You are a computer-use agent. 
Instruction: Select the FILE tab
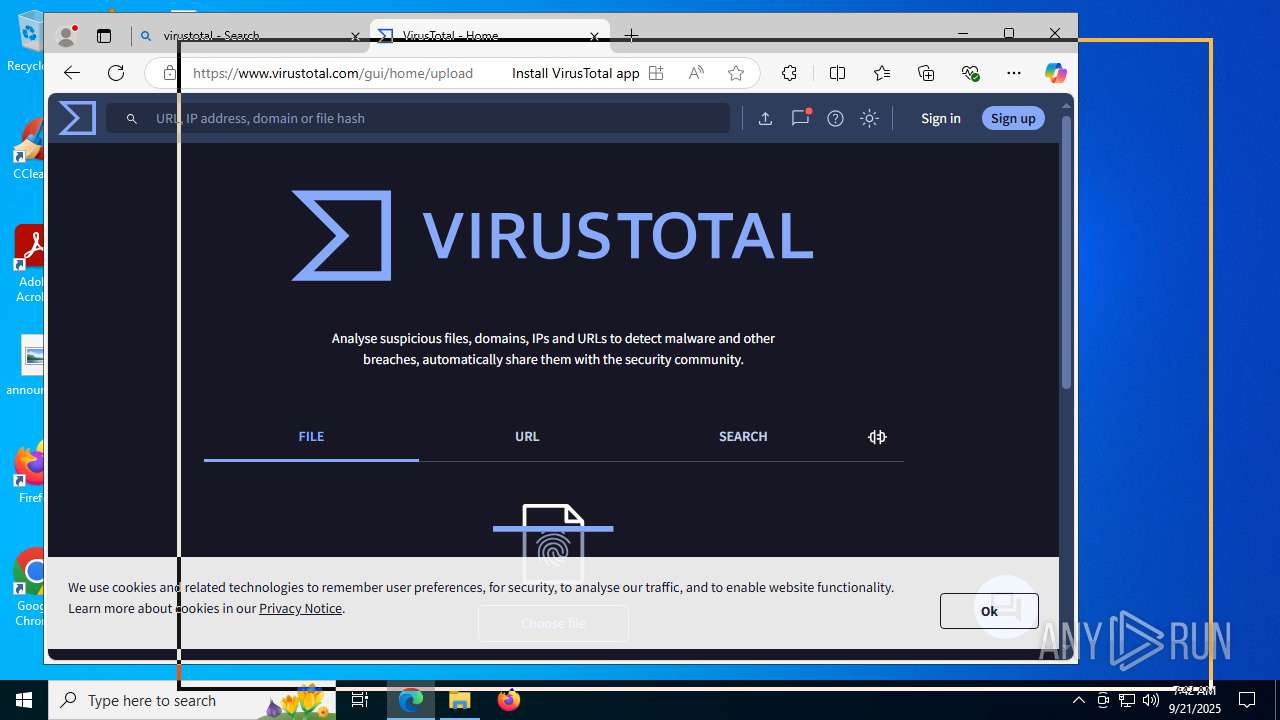pos(311,436)
